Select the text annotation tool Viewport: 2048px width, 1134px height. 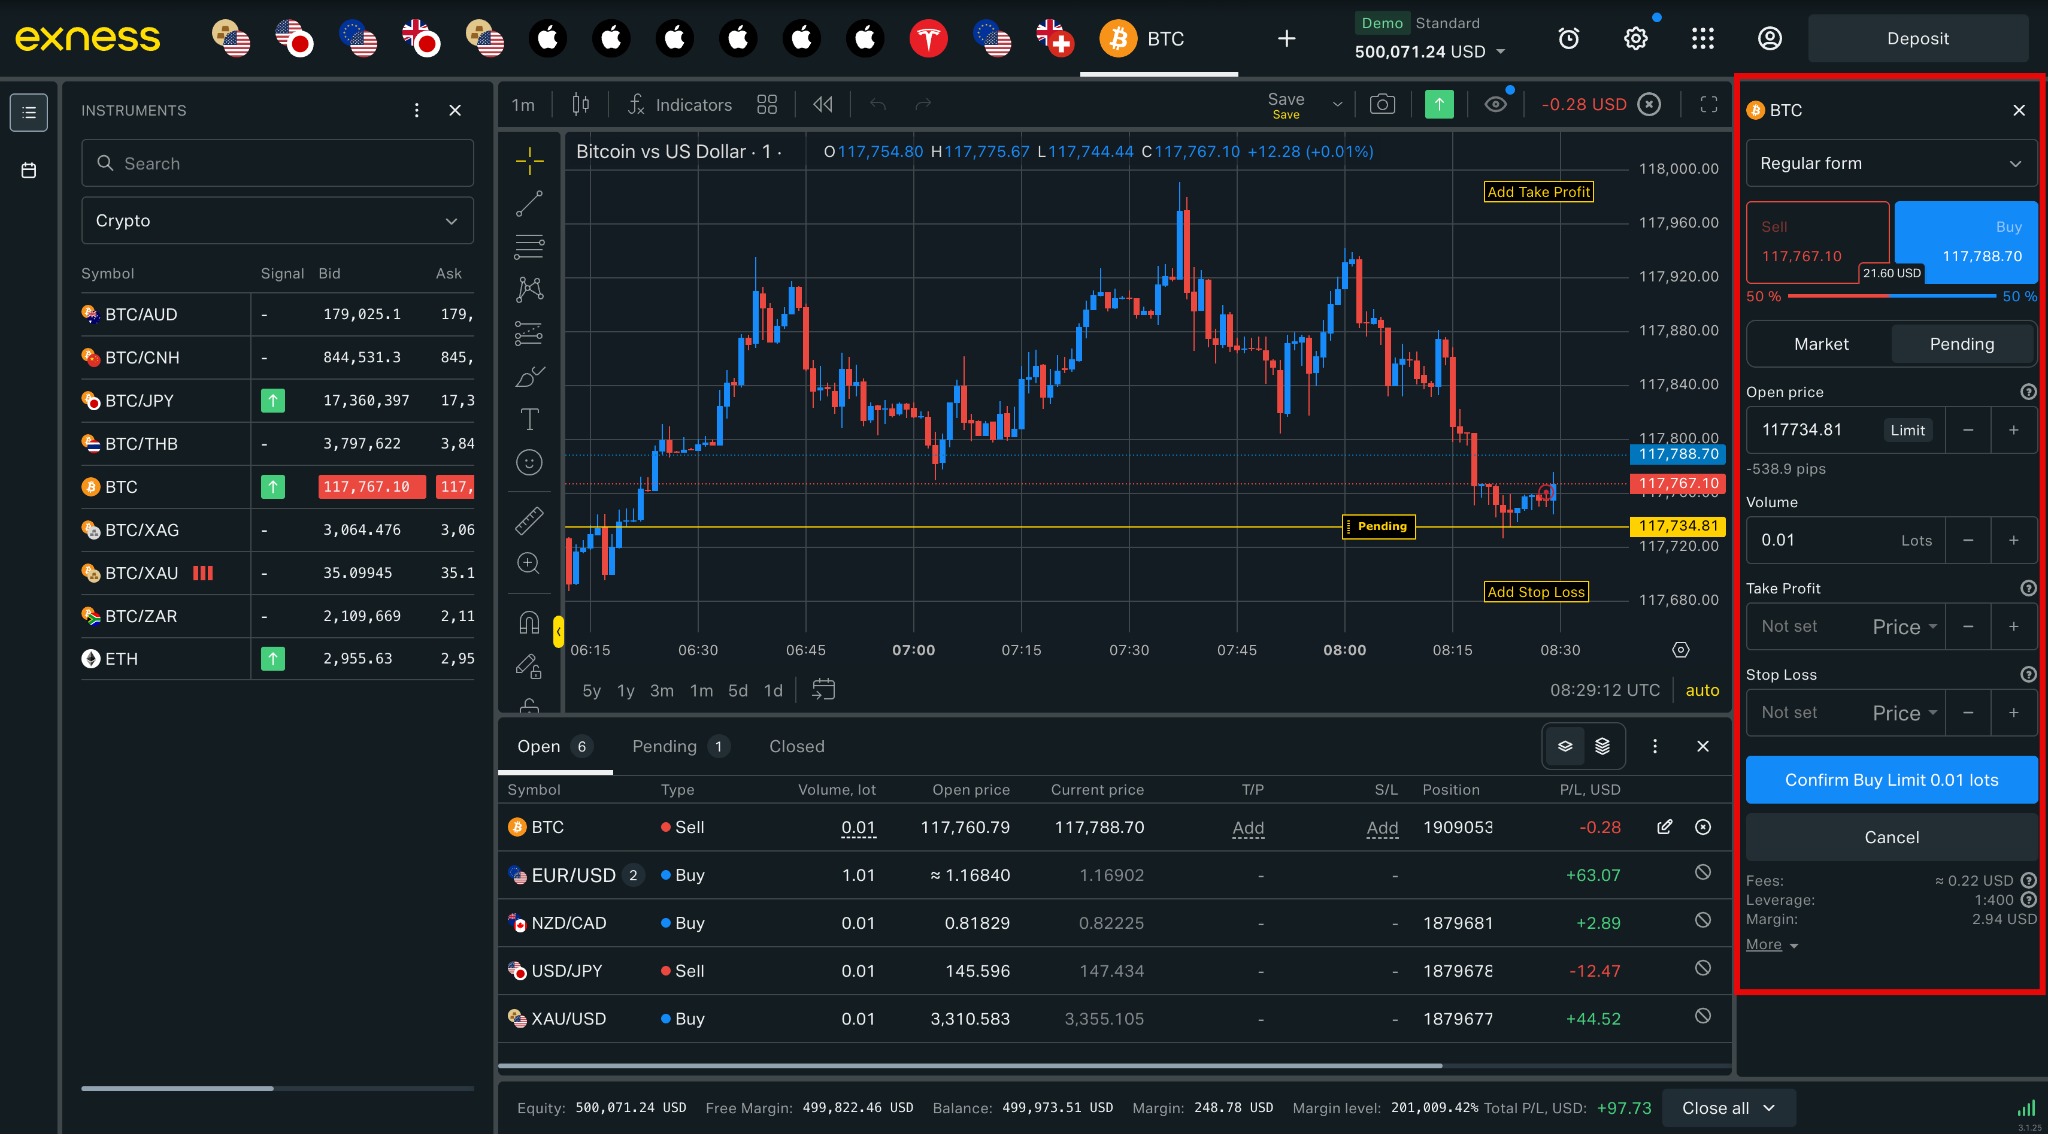(529, 419)
